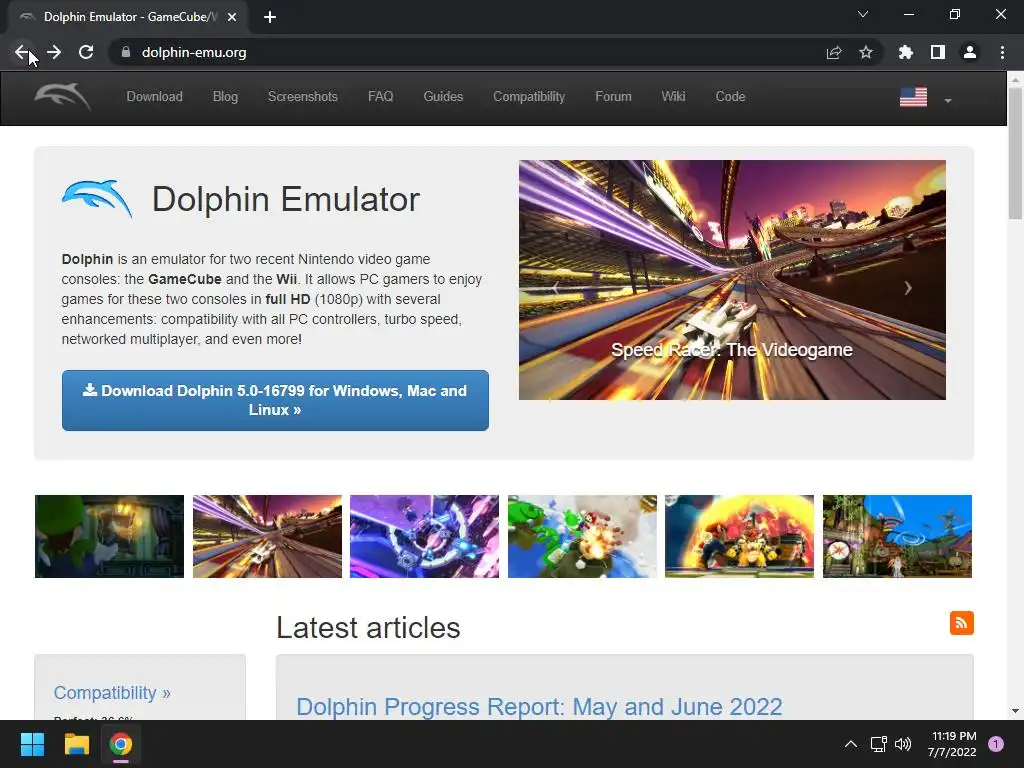This screenshot has width=1024, height=768.
Task: Open the Windows Start menu
Action: pyautogui.click(x=32, y=744)
